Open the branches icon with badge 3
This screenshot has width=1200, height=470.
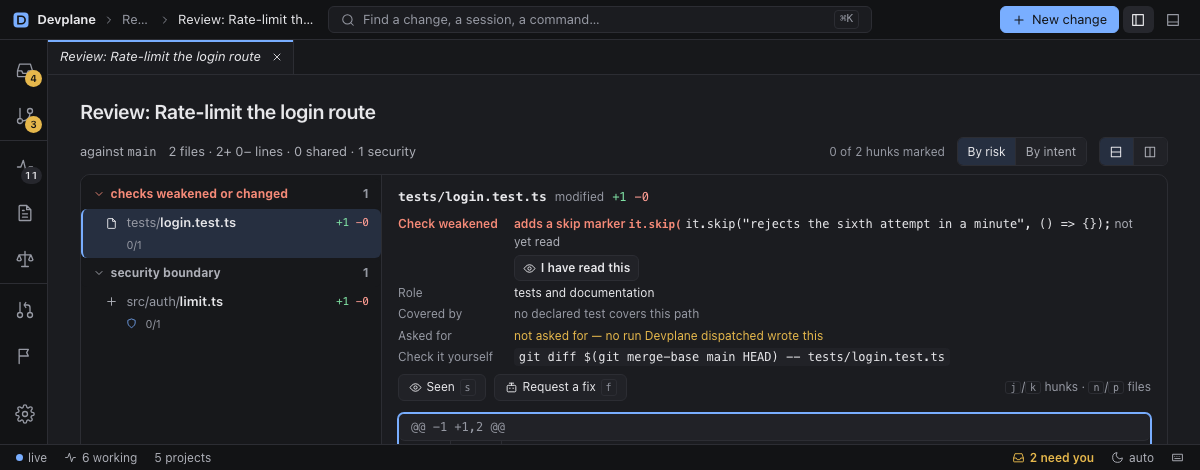point(25,117)
